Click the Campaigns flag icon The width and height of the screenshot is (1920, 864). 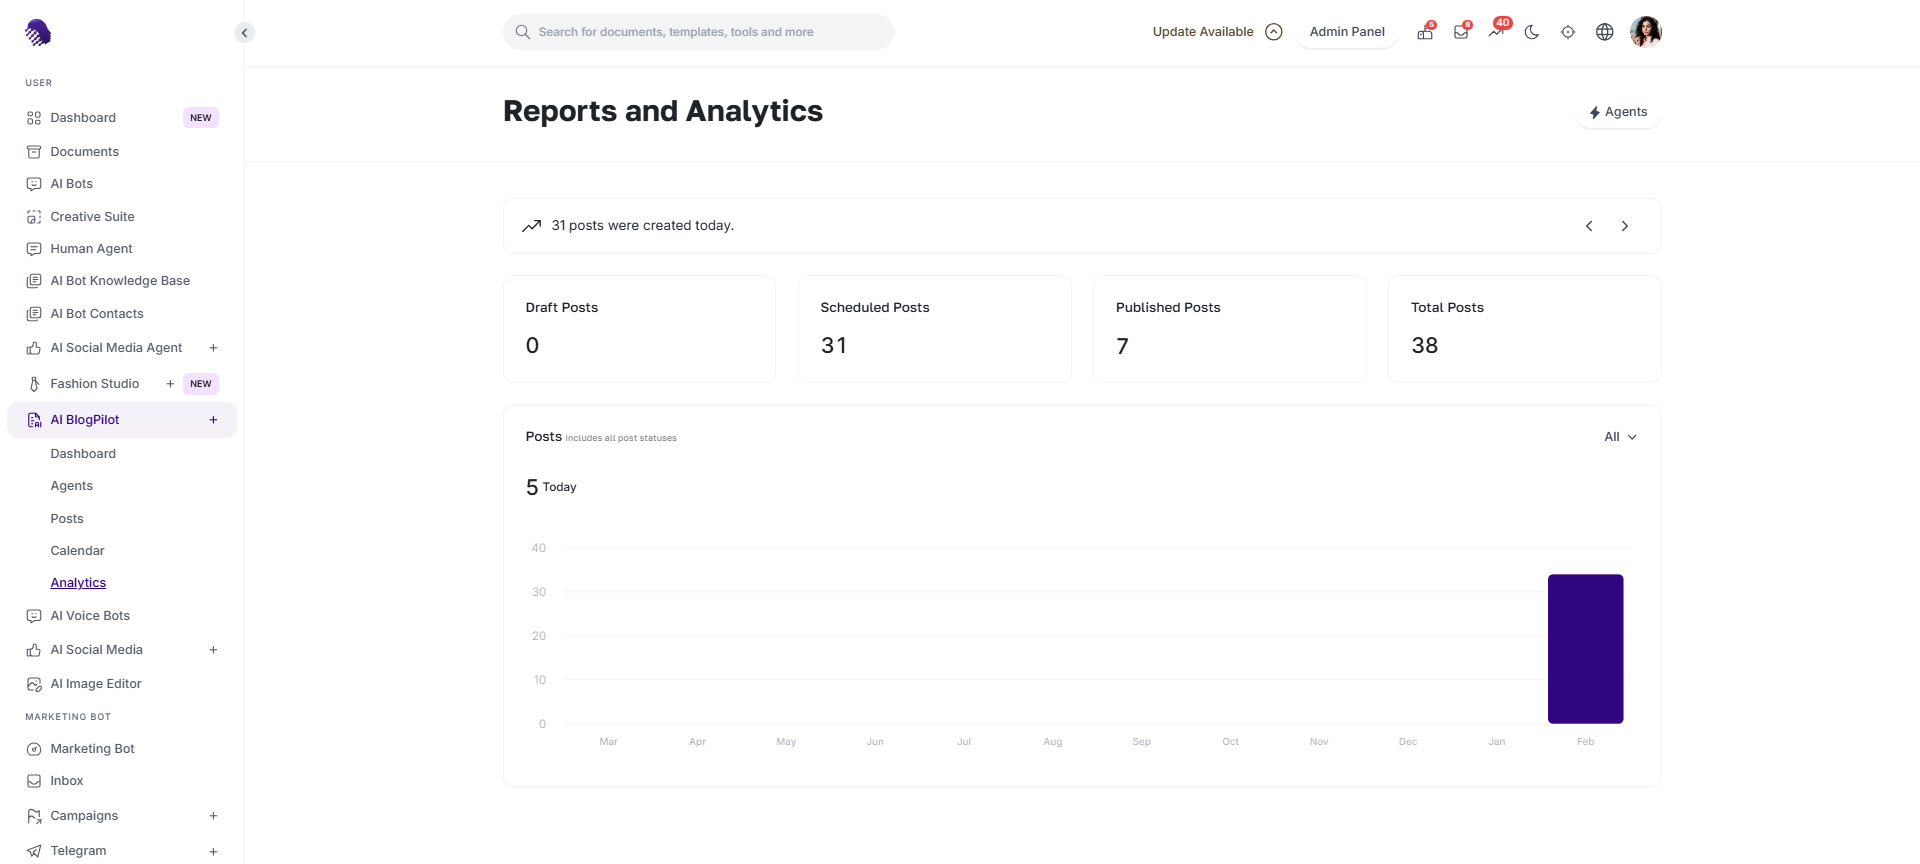[34, 816]
